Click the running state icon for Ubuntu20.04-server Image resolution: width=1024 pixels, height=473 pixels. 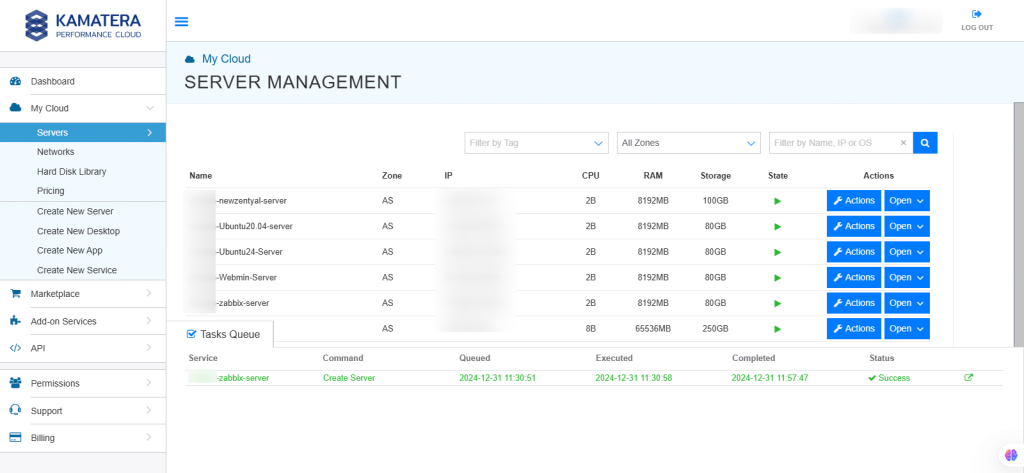778,227
